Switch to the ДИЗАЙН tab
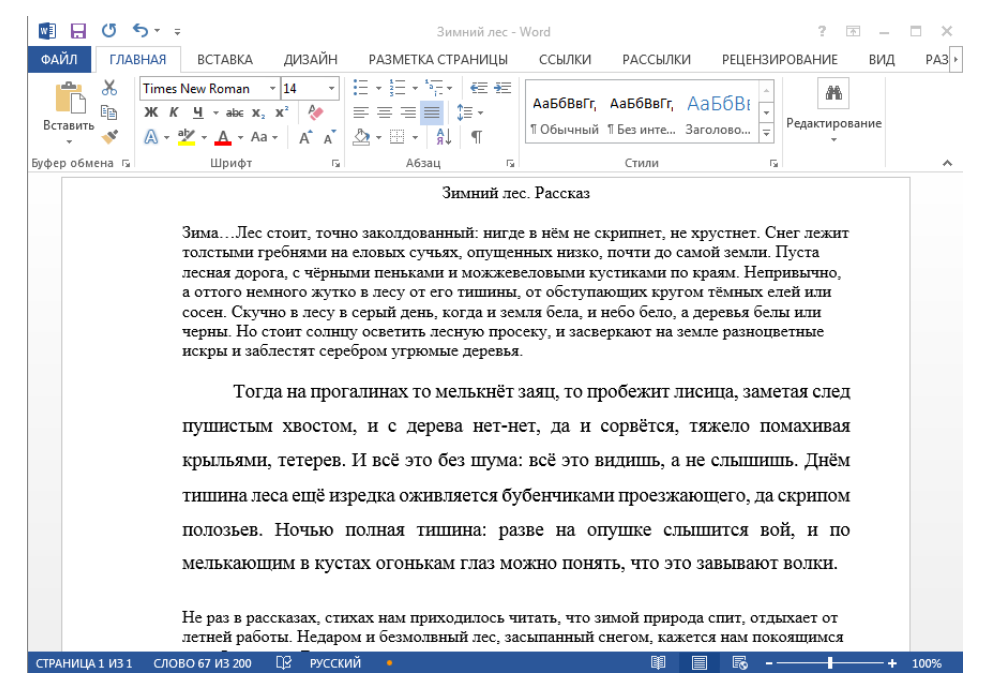 (310, 60)
